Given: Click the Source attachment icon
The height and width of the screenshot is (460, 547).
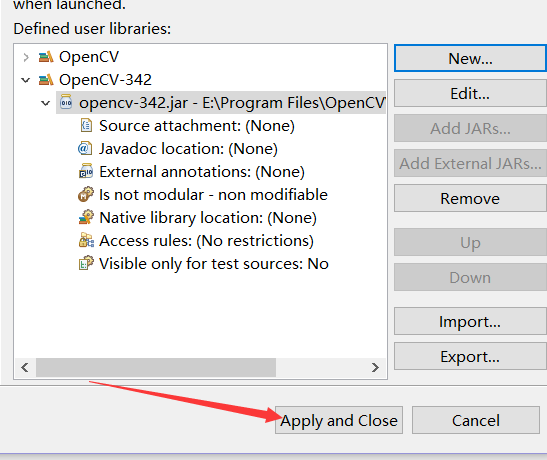Looking at the screenshot, I should (86, 126).
